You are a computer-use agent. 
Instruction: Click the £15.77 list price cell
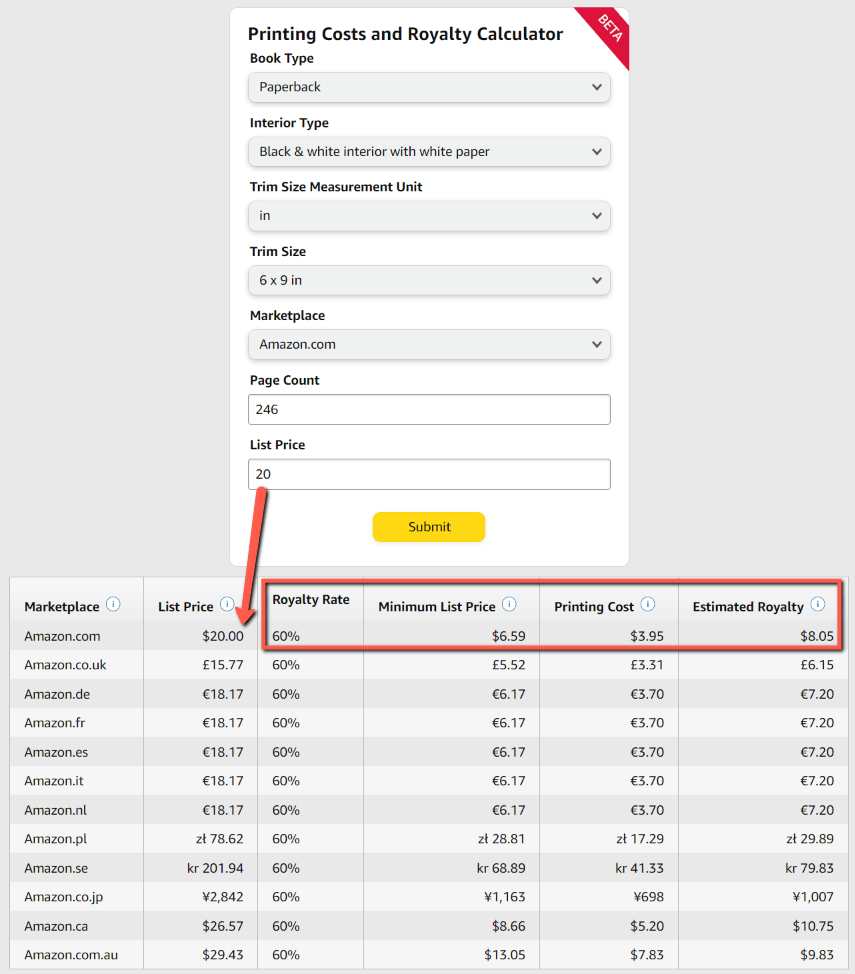click(222, 665)
